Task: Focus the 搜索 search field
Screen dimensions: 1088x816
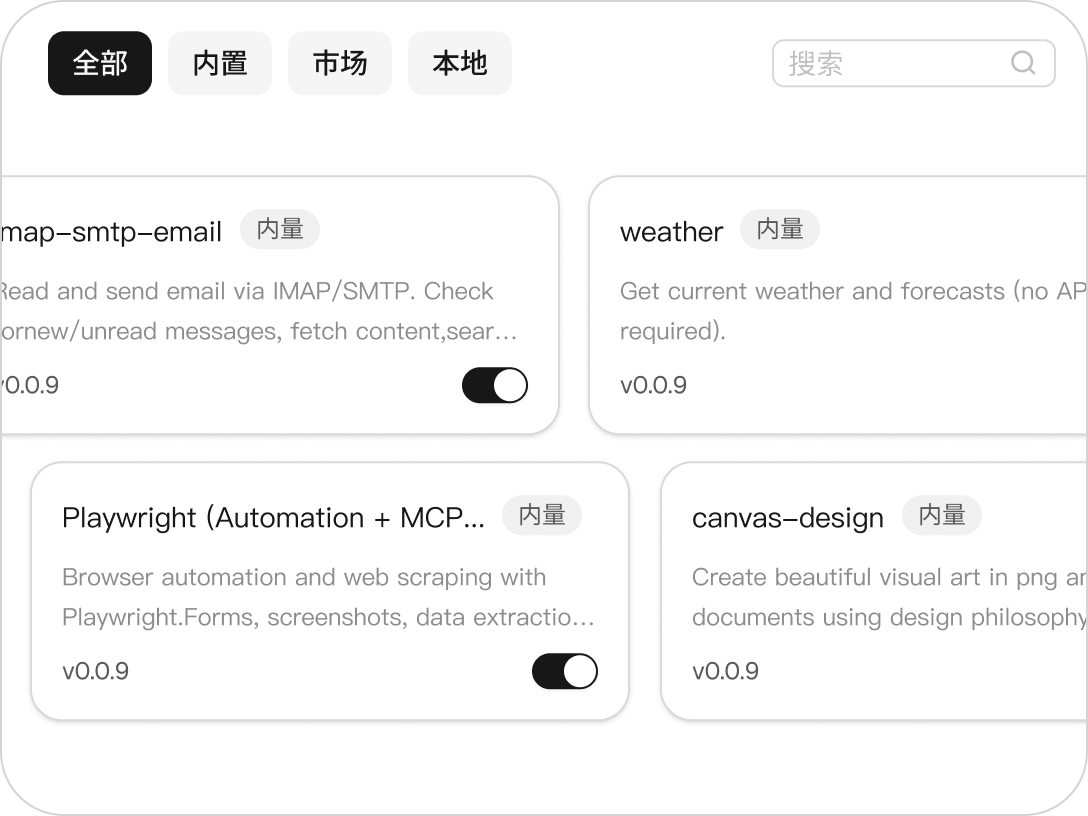Action: 895,63
